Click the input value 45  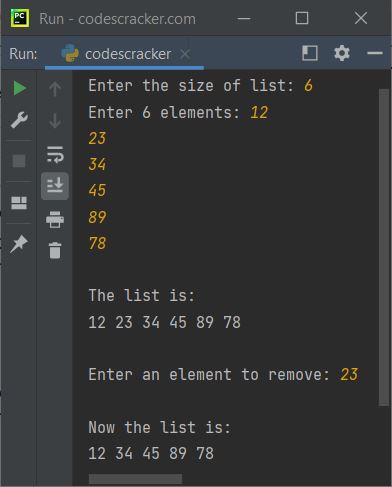pos(97,190)
